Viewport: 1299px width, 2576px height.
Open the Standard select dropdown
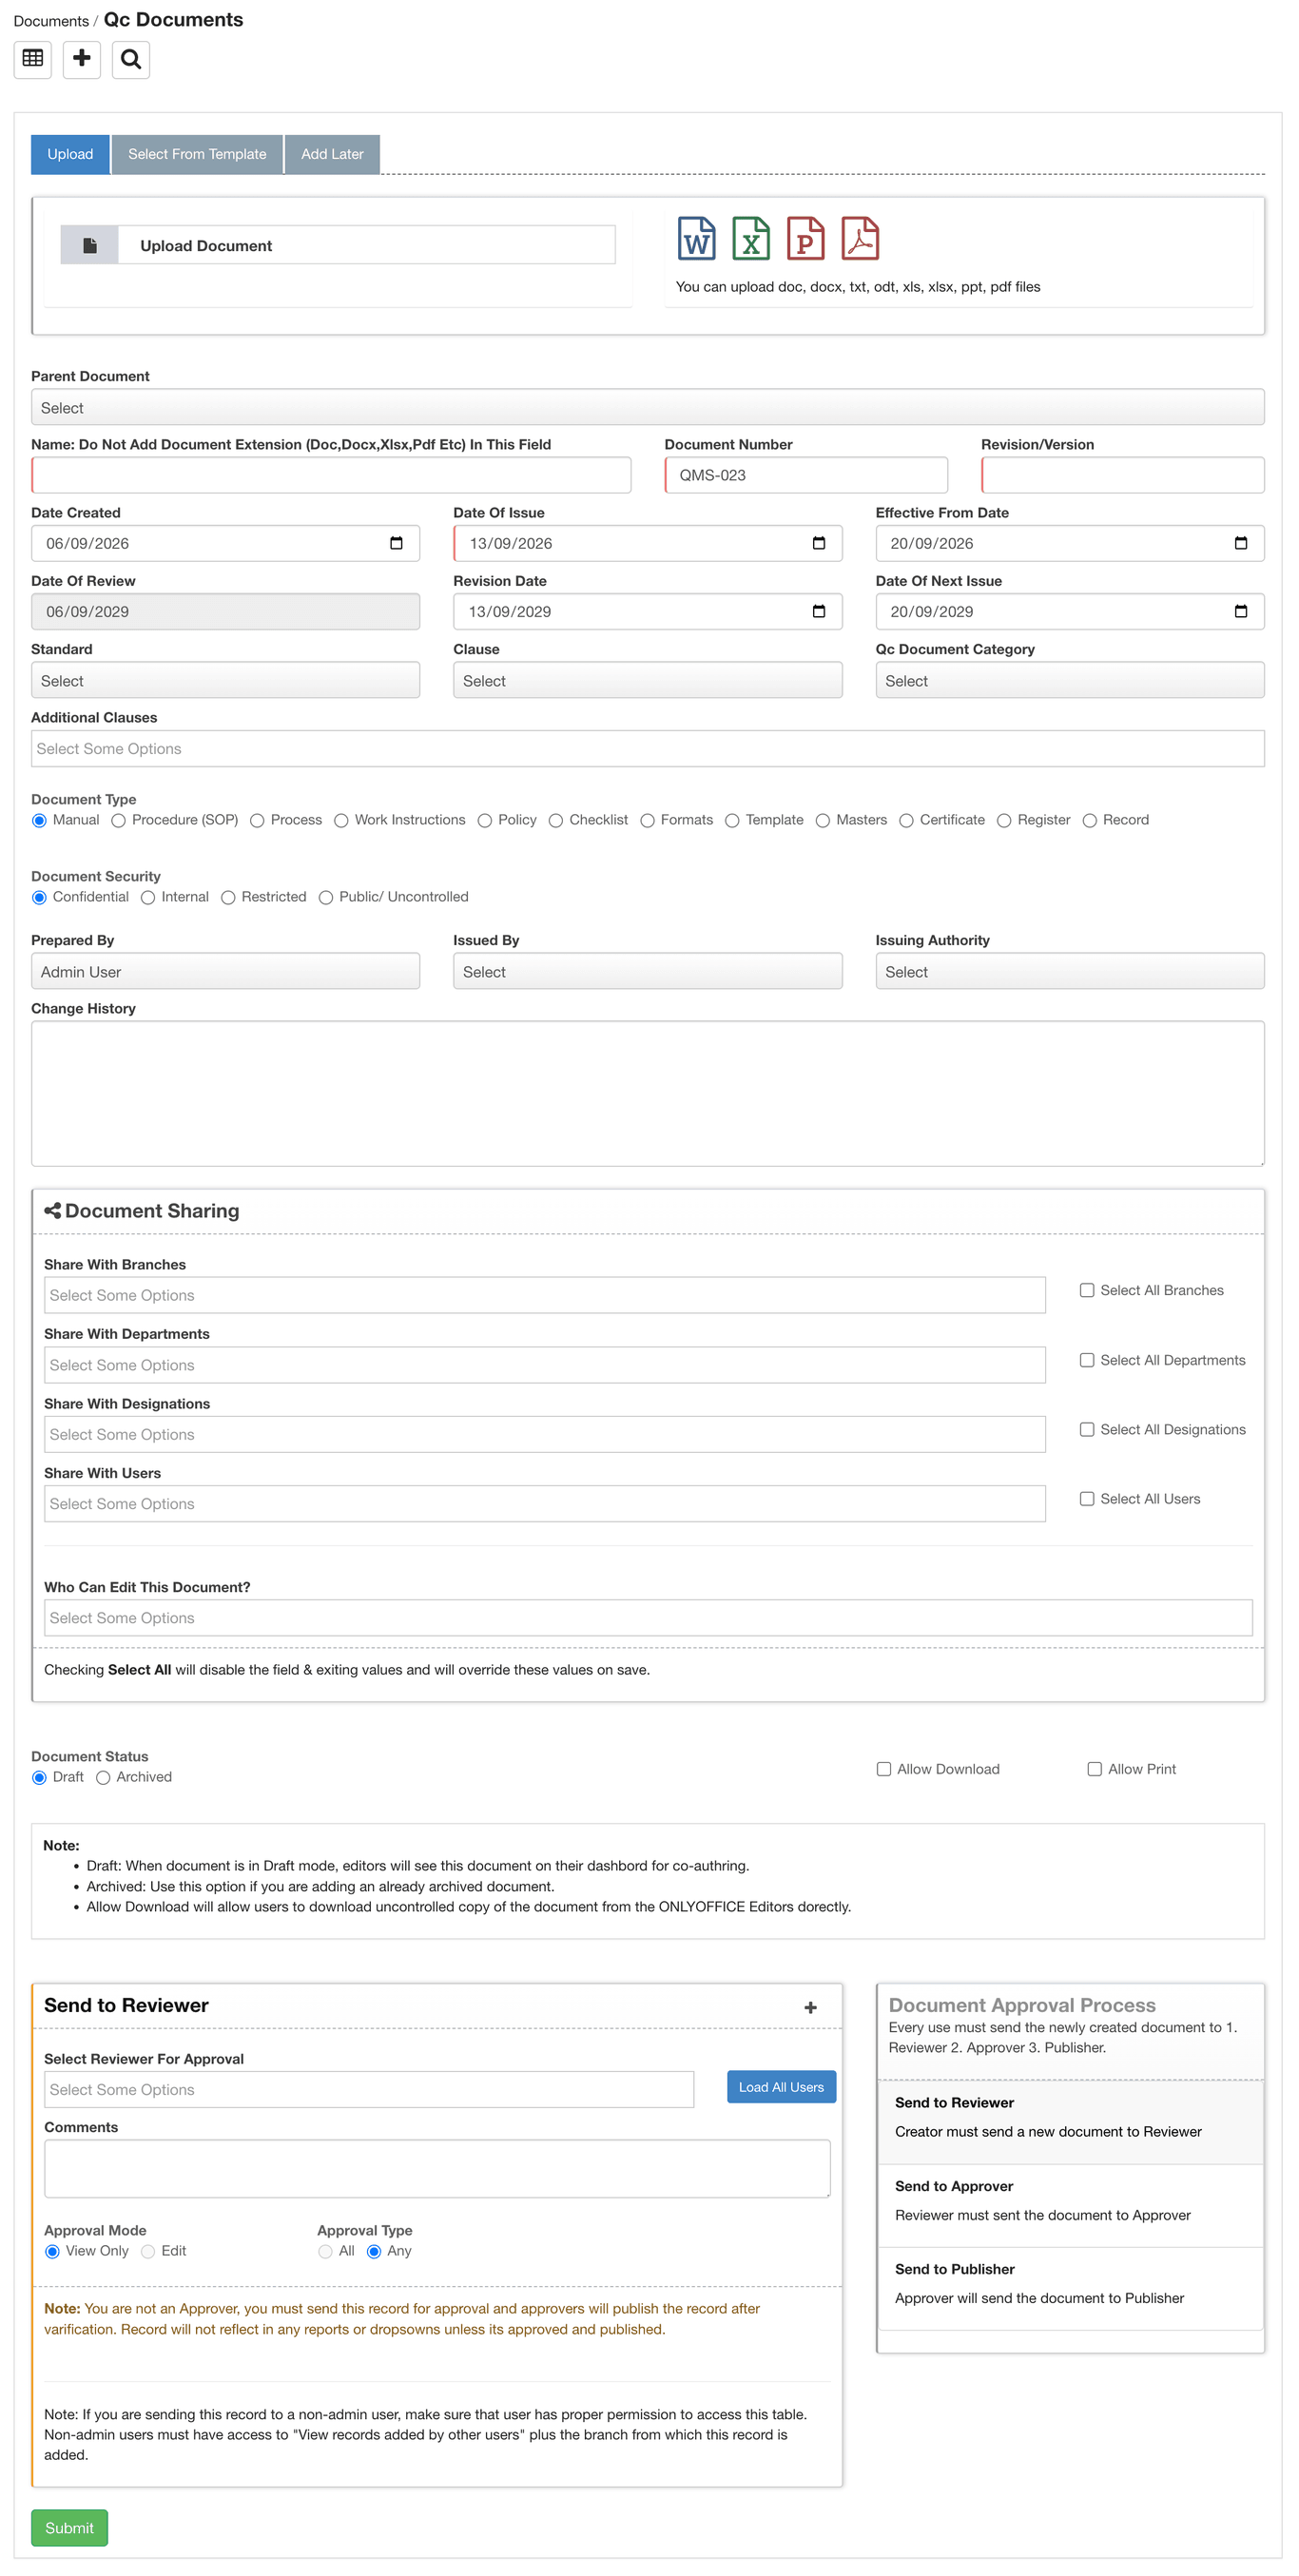pos(226,681)
